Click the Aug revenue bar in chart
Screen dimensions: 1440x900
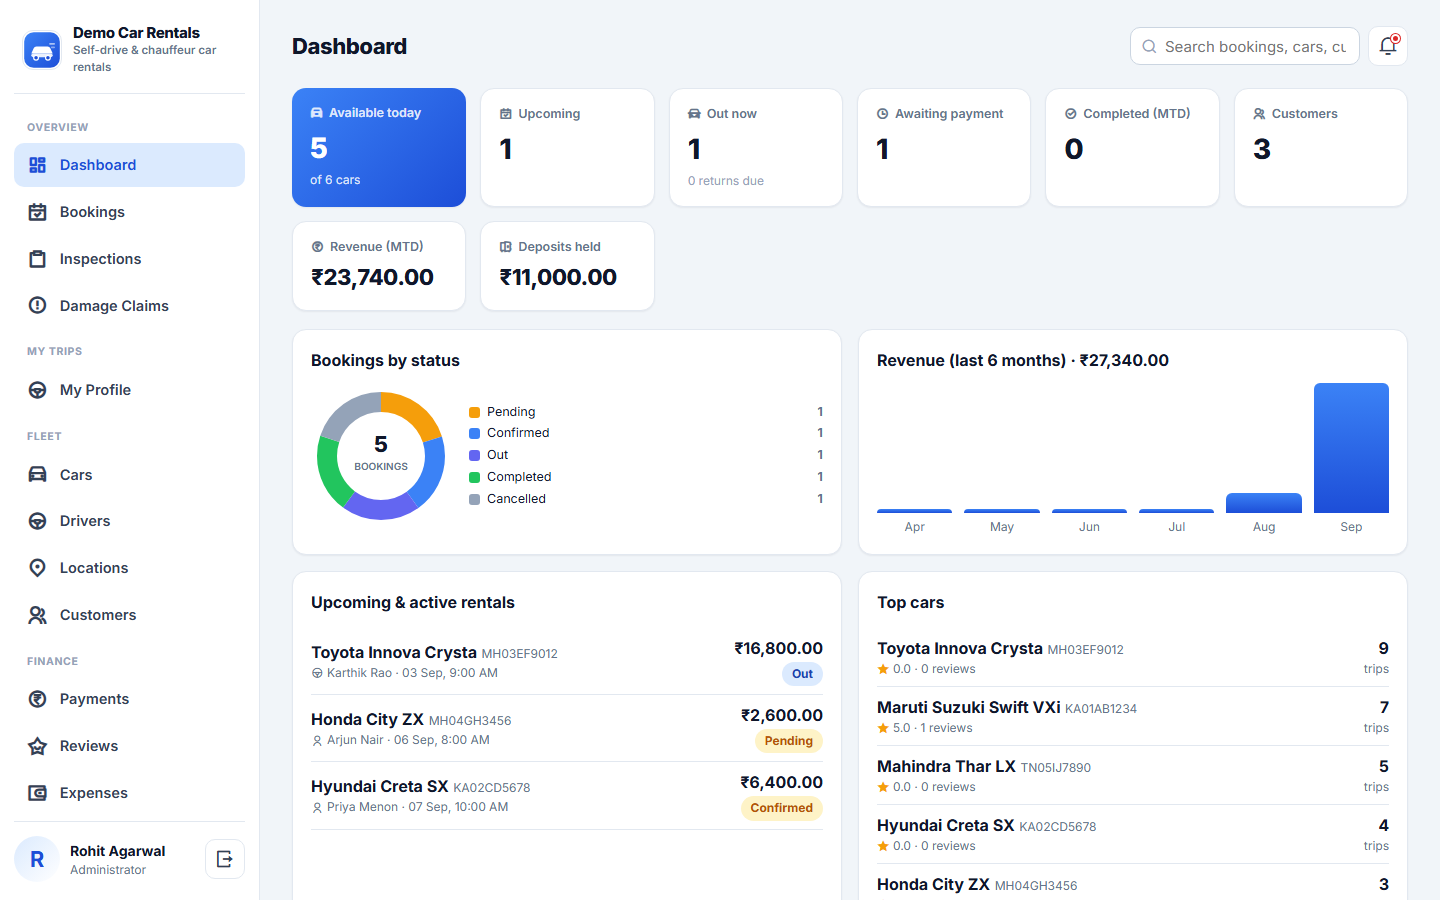(x=1264, y=503)
